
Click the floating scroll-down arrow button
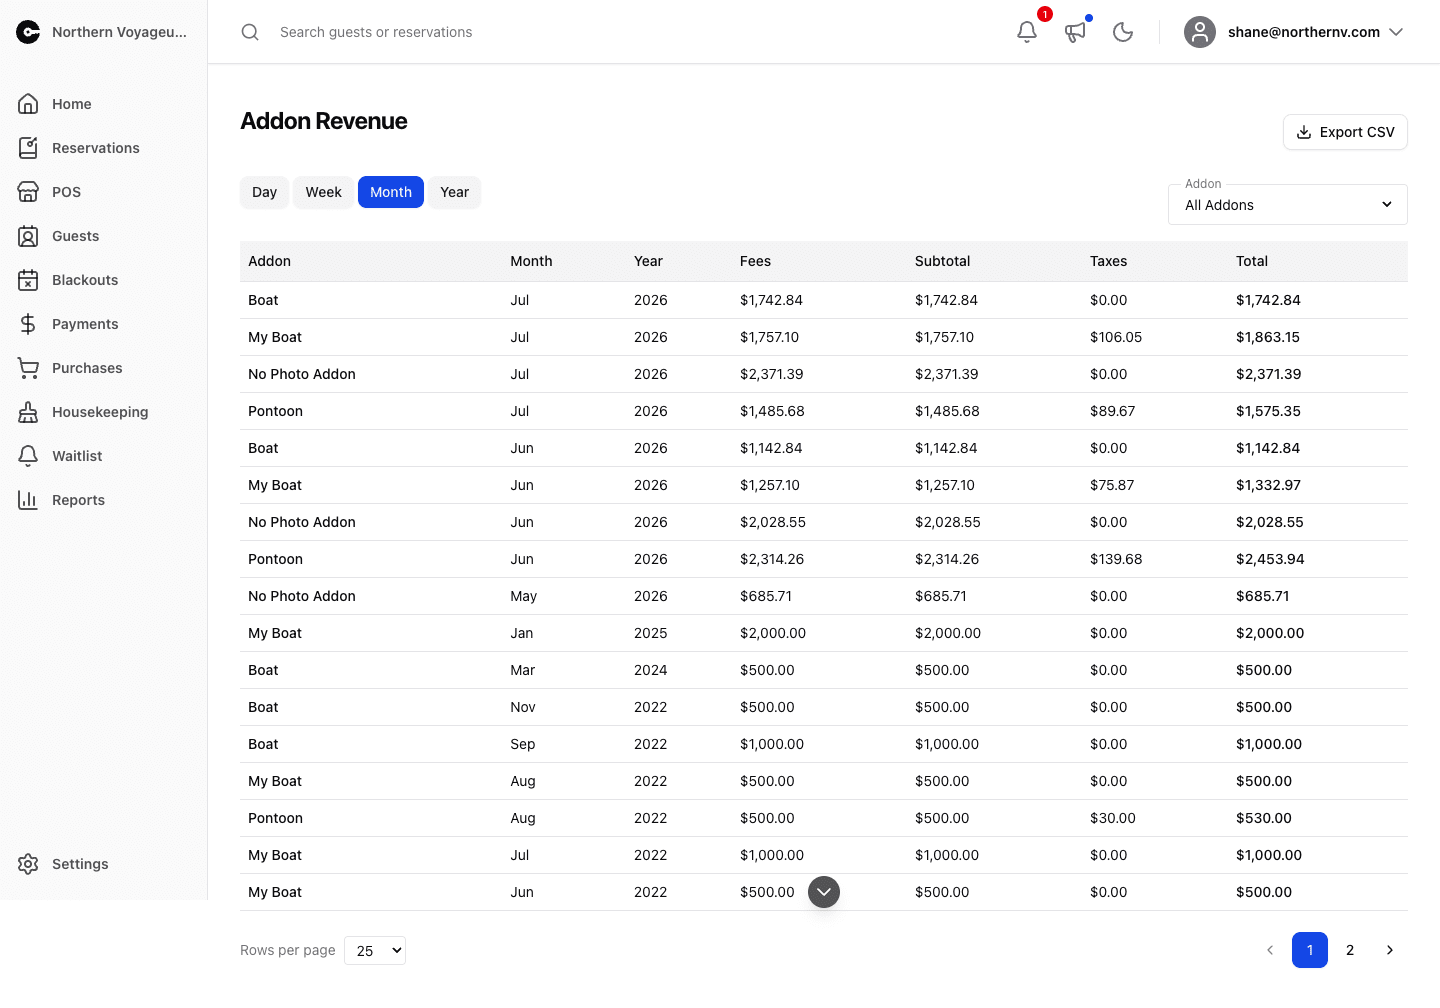(824, 892)
